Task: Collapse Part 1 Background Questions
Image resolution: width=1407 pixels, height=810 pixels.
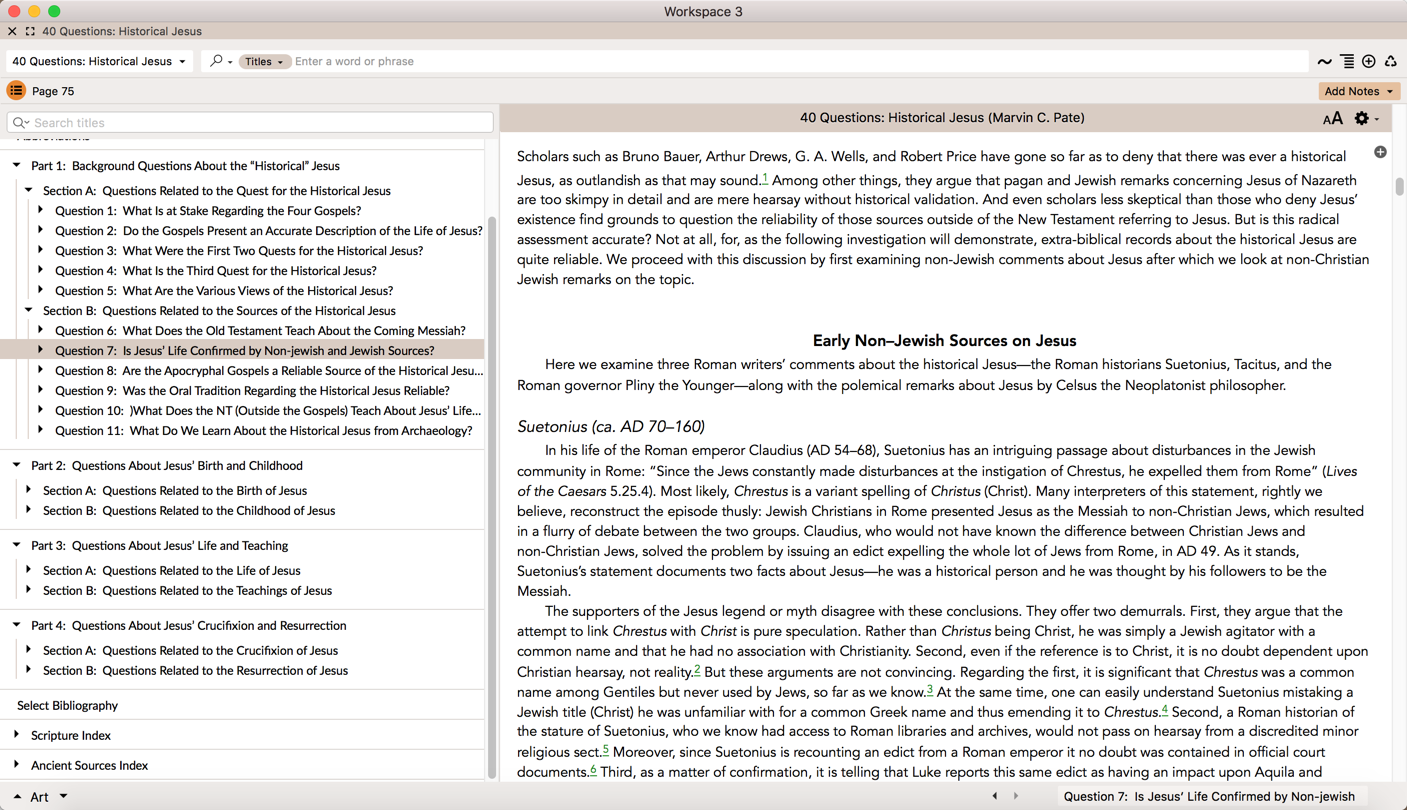Action: [x=17, y=166]
